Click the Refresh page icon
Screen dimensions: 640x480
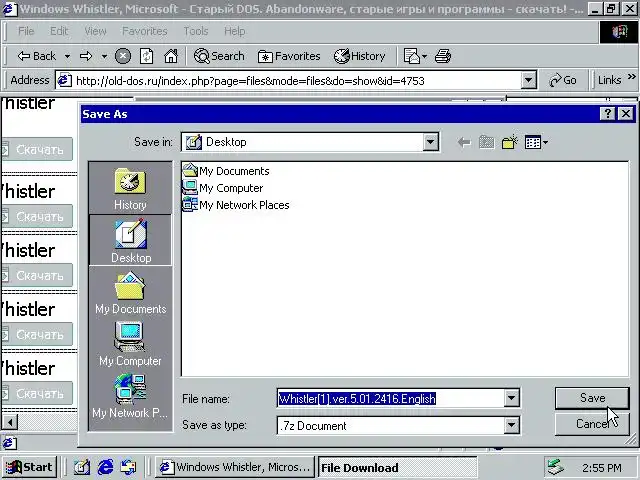click(147, 56)
